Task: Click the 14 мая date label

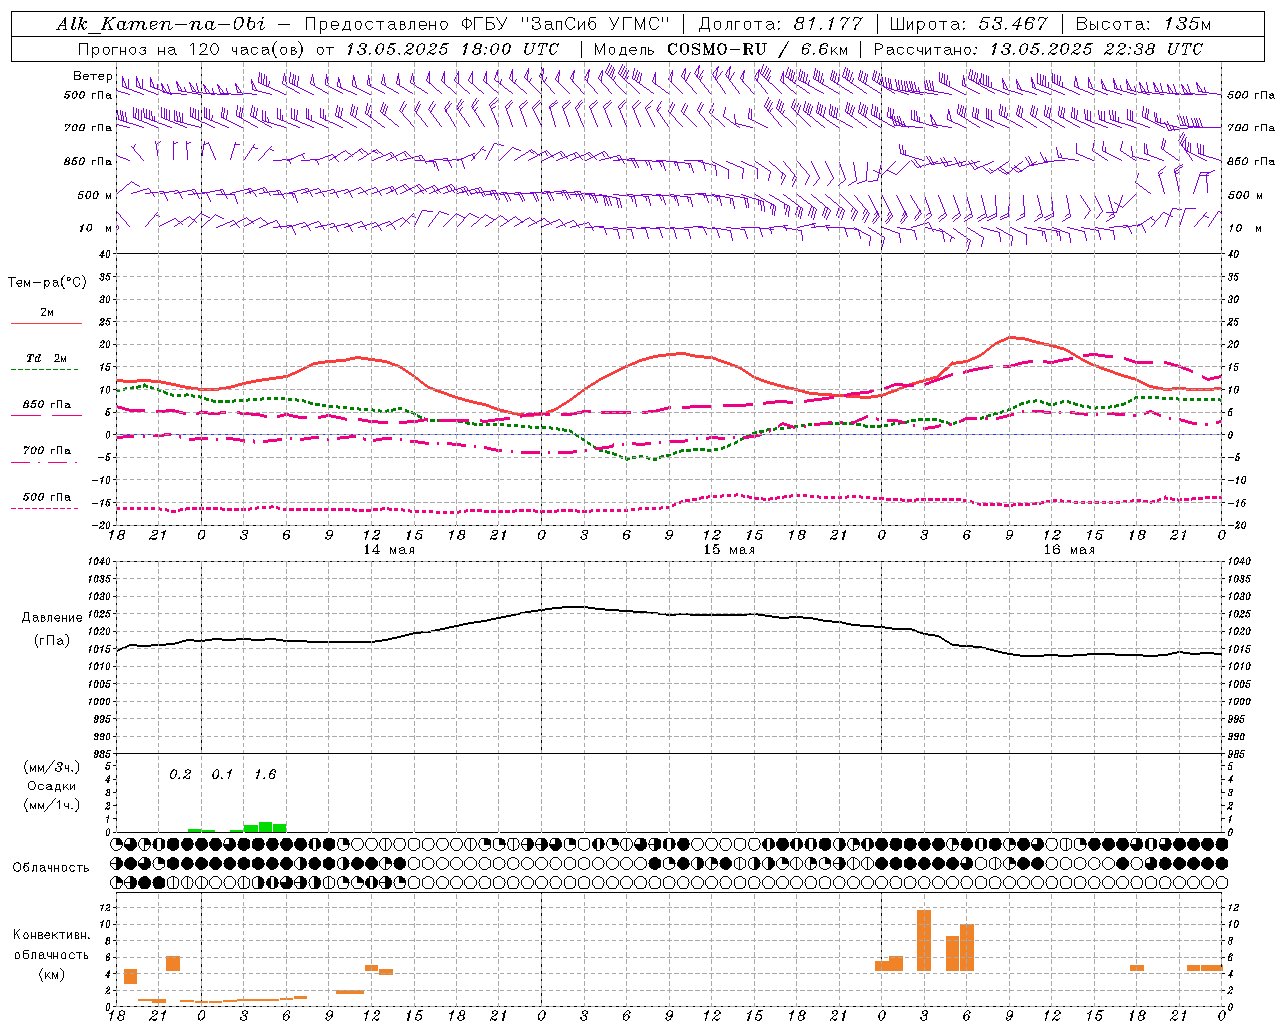Action: [x=389, y=550]
